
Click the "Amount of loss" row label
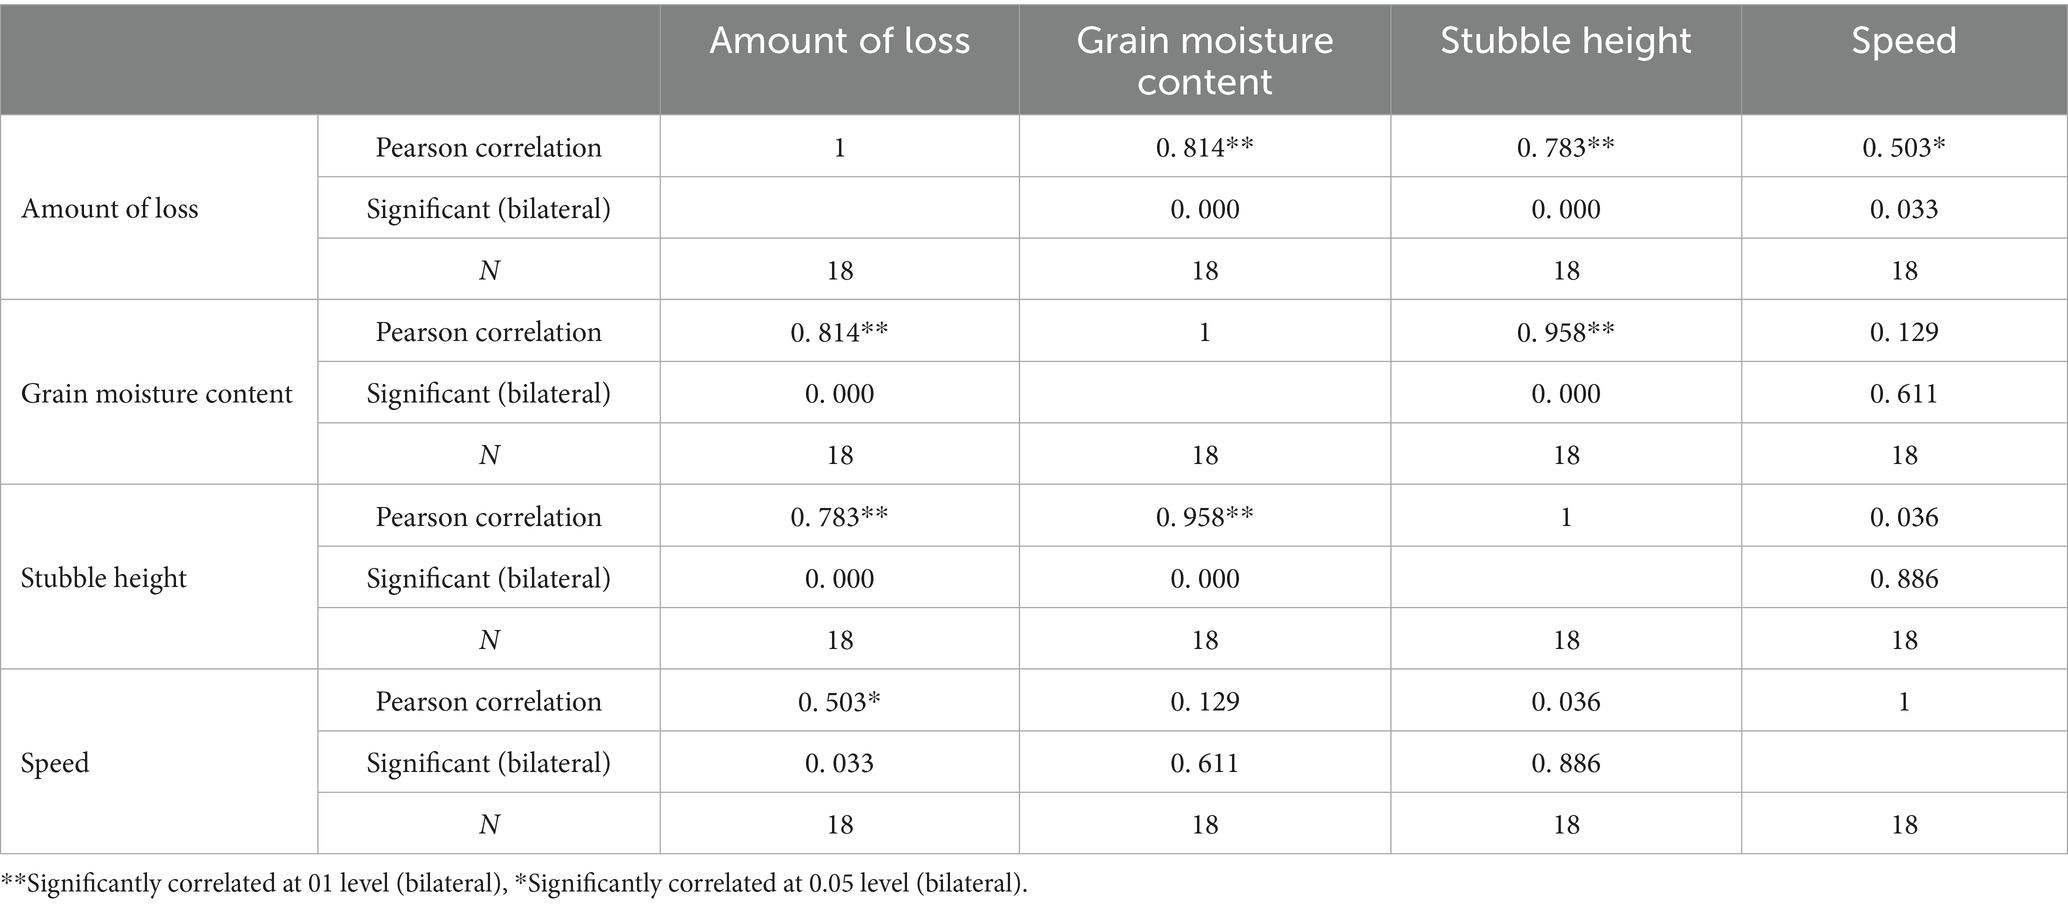click(x=110, y=208)
